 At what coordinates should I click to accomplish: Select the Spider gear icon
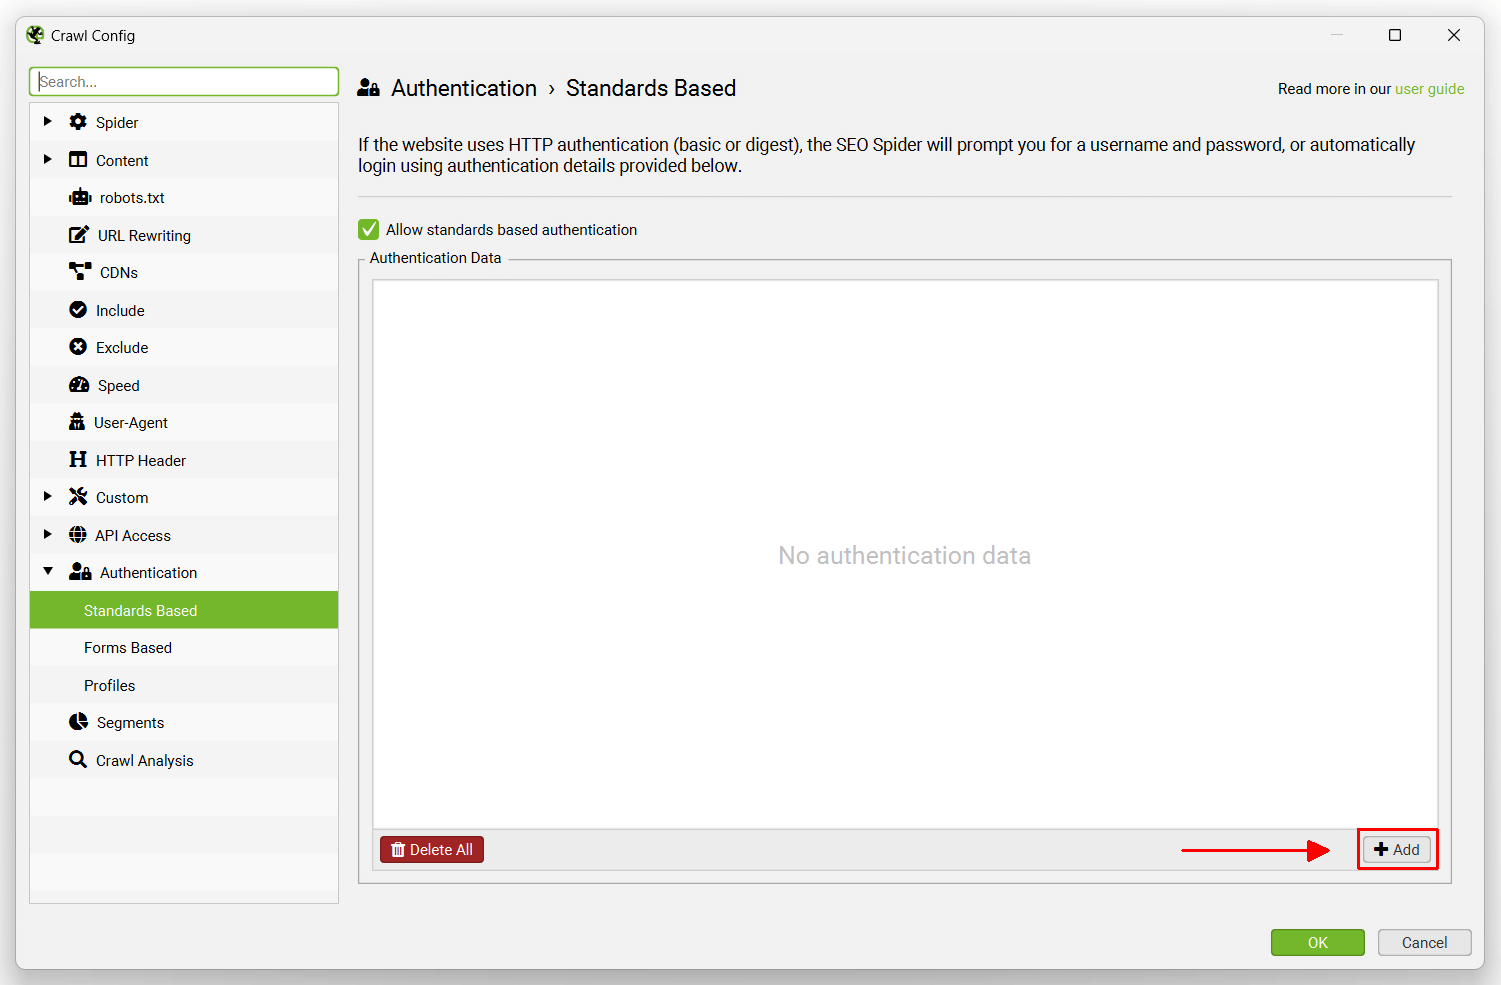78,121
